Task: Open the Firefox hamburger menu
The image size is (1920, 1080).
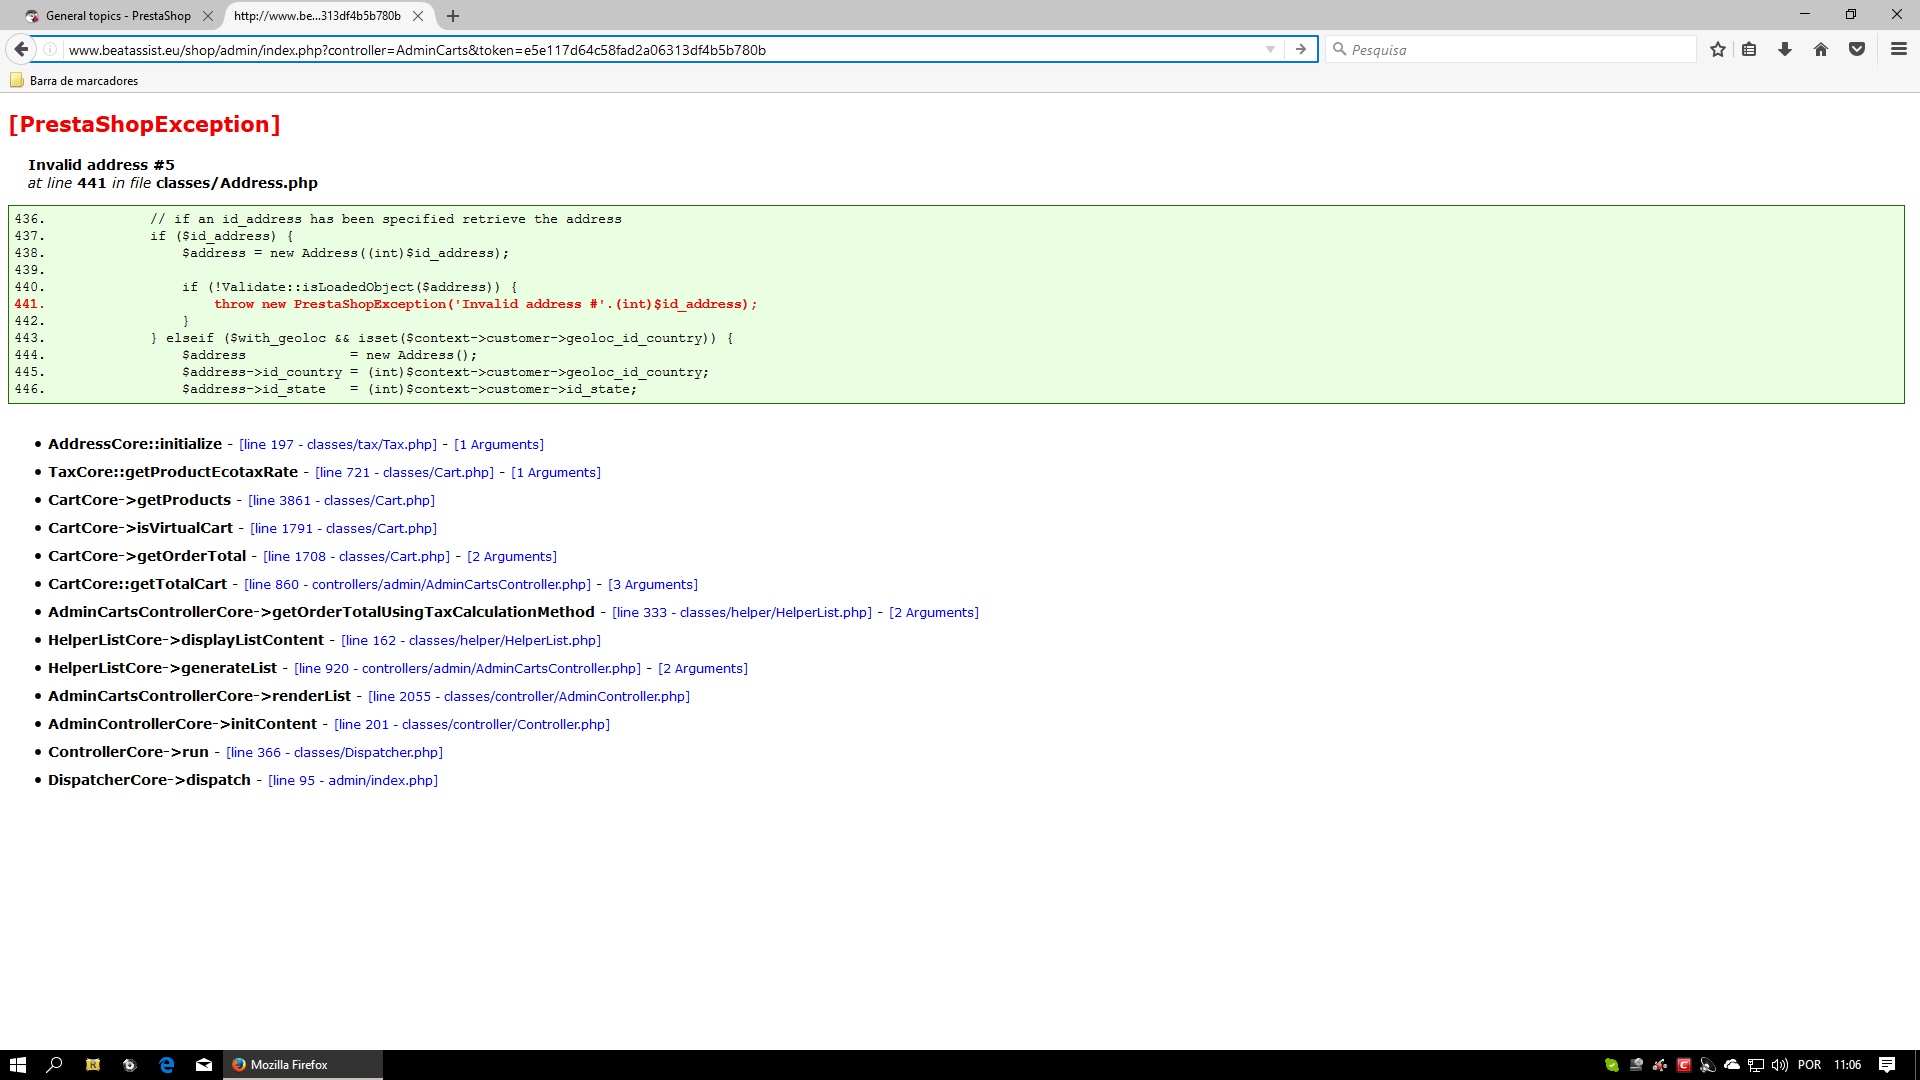Action: coord(1899,49)
